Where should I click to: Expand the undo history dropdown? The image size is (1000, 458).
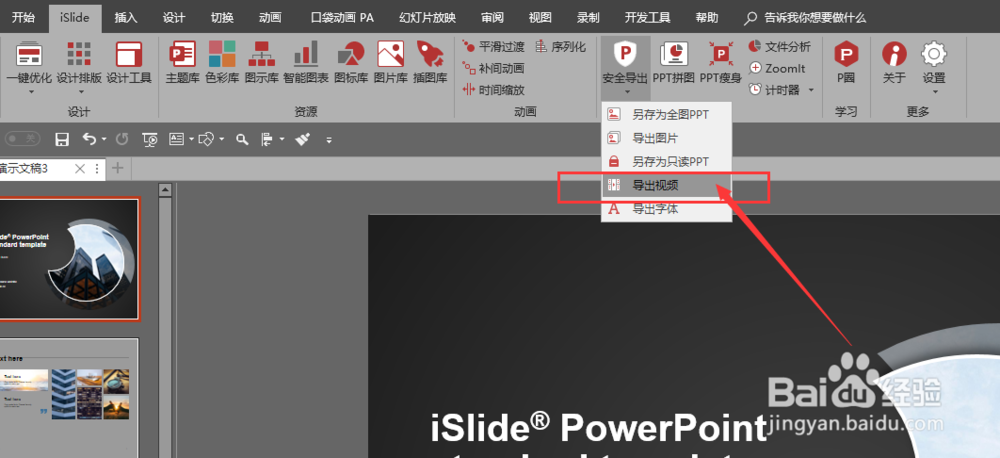(105, 139)
